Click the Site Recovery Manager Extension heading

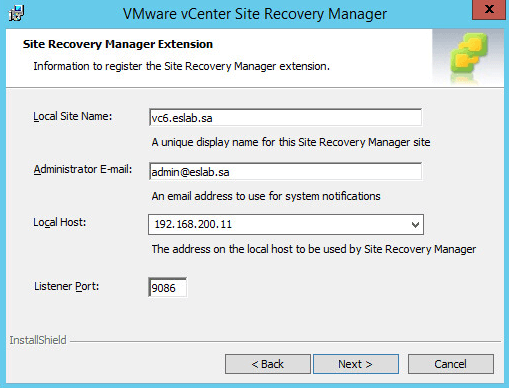(118, 44)
